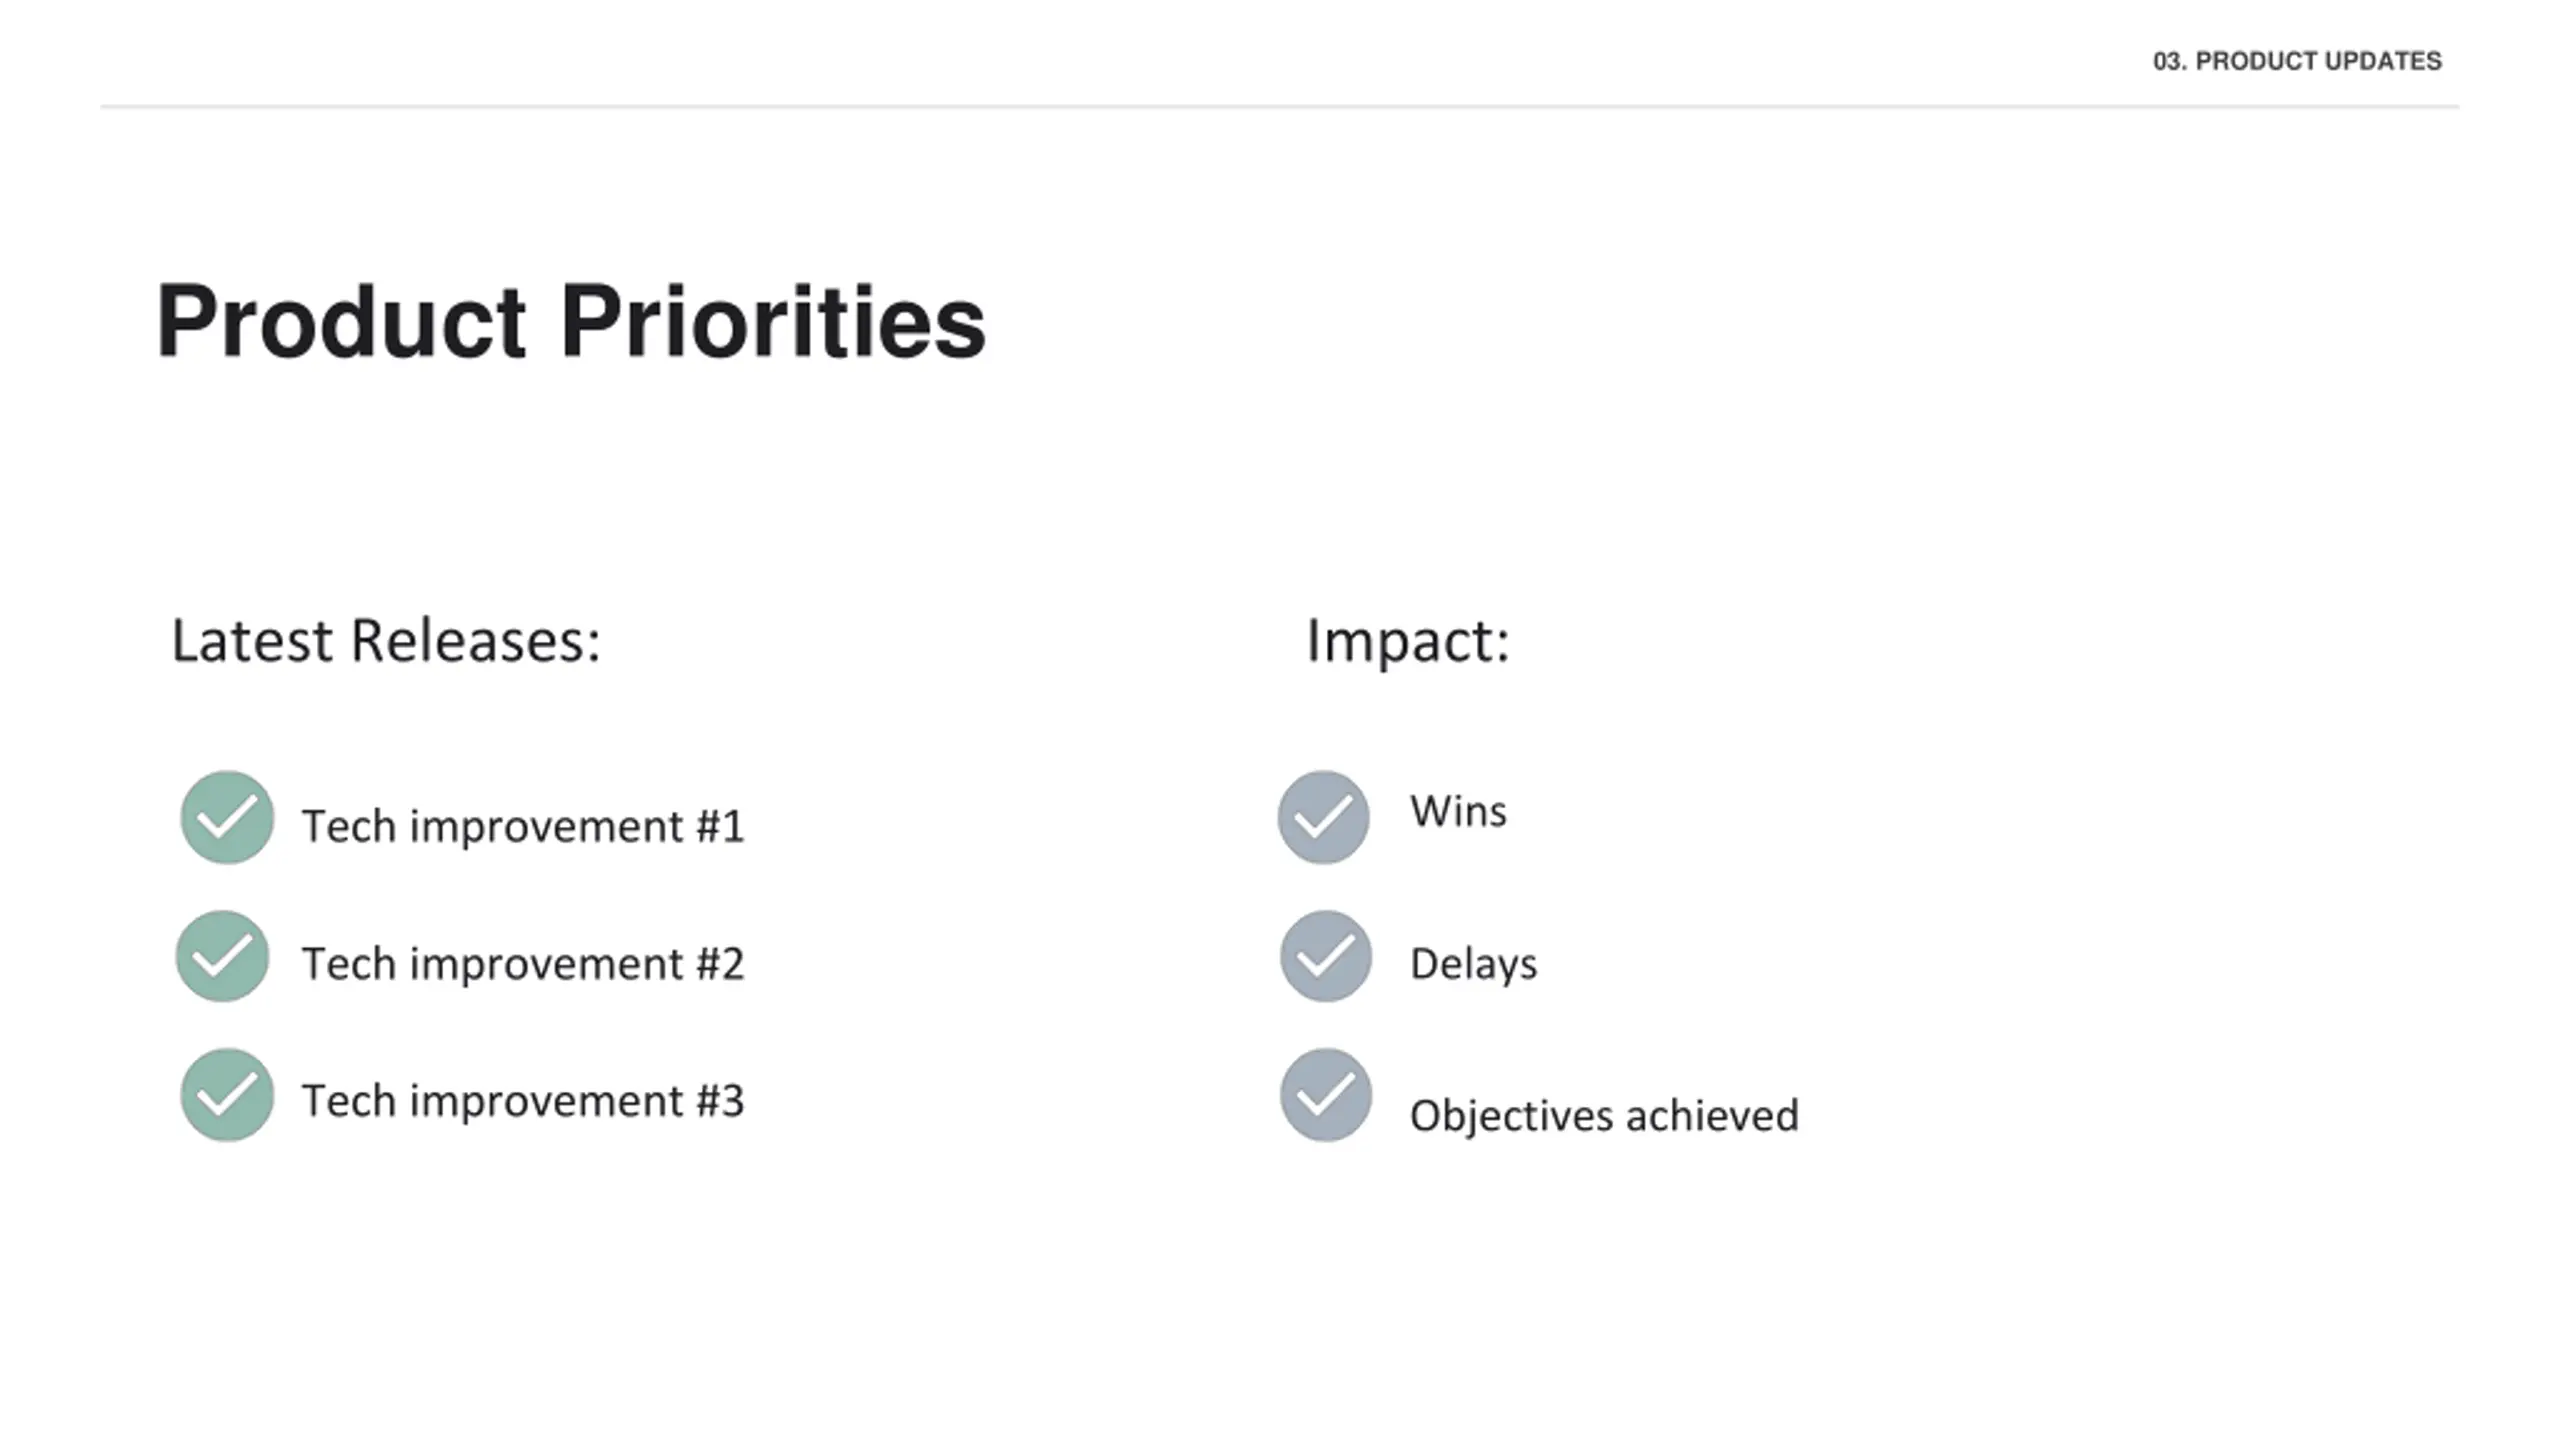Click the word "Priorities" in the slide title

(773, 322)
